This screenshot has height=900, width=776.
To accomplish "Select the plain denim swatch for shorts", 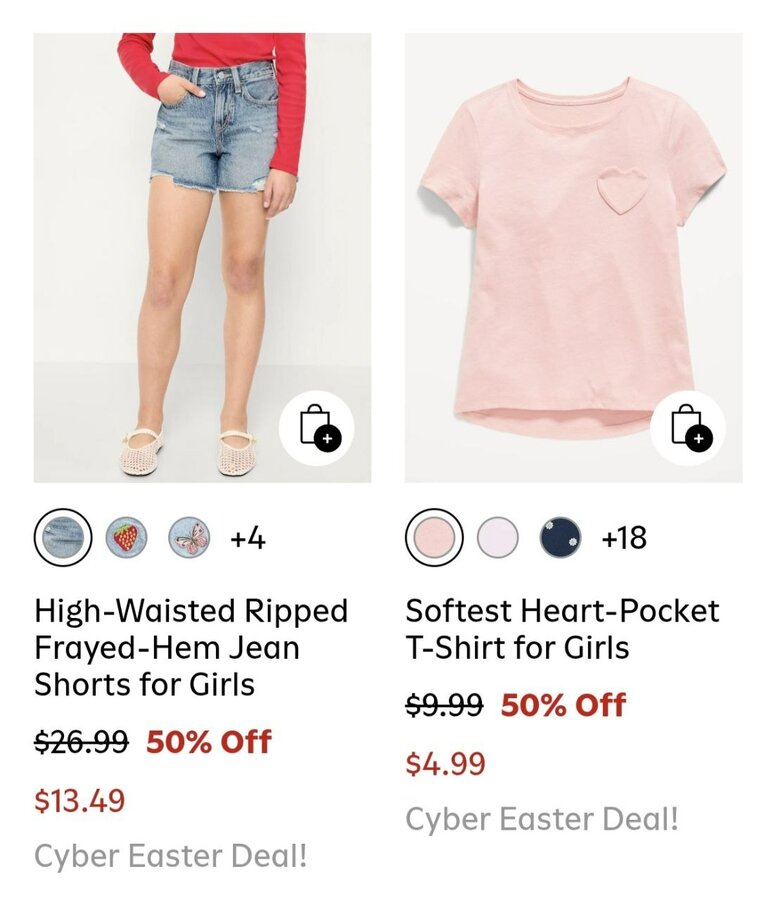I will [63, 538].
